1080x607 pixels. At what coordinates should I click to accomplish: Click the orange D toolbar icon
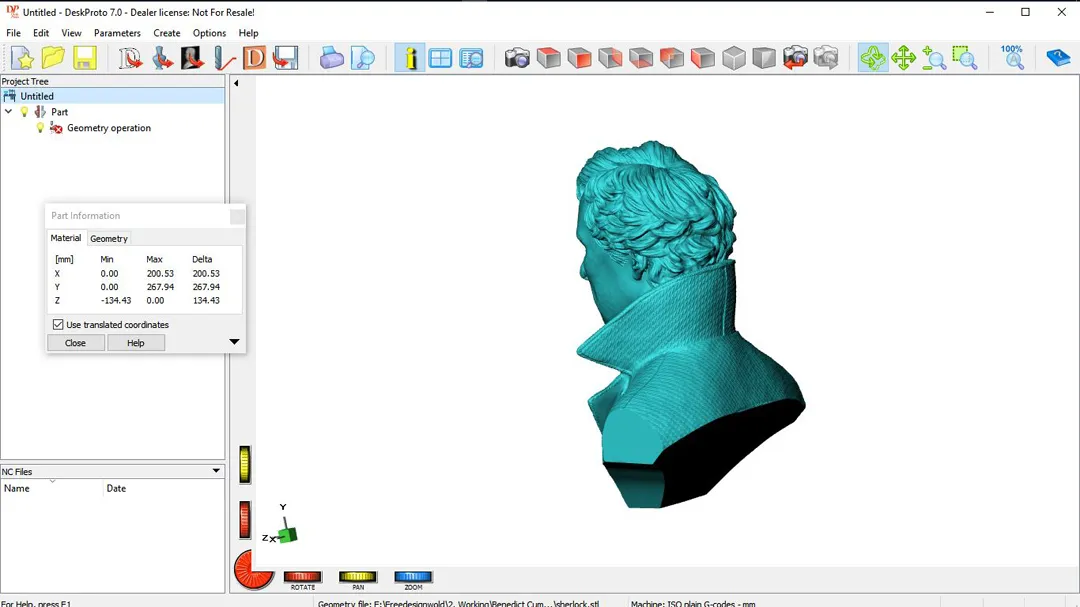click(254, 58)
